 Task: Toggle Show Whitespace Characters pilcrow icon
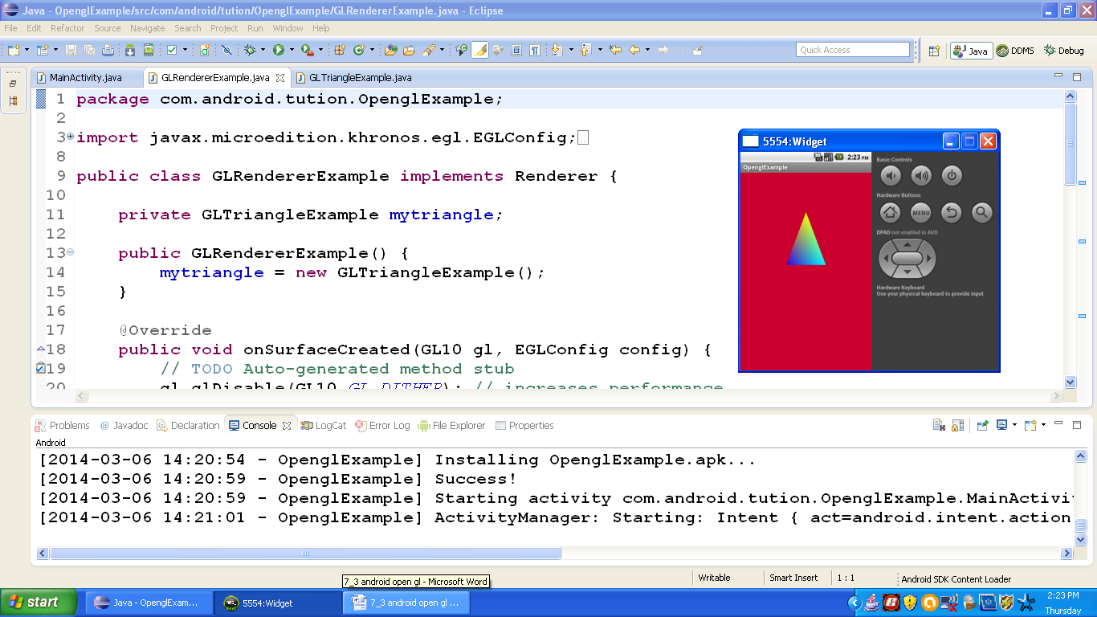pyautogui.click(x=535, y=50)
